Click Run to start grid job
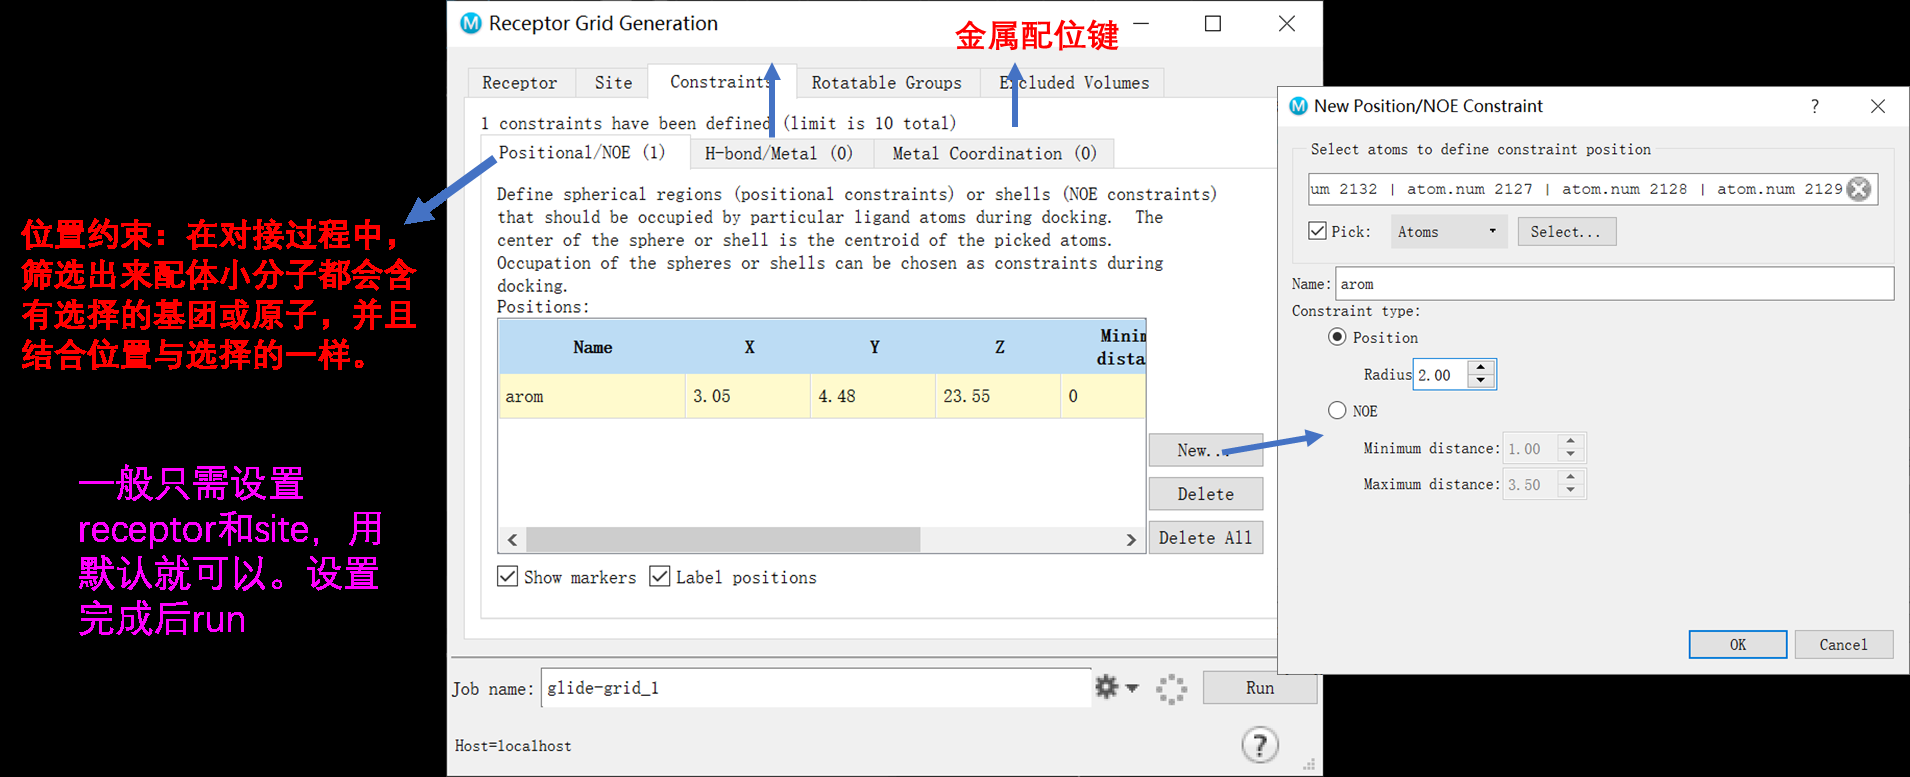 pos(1260,688)
